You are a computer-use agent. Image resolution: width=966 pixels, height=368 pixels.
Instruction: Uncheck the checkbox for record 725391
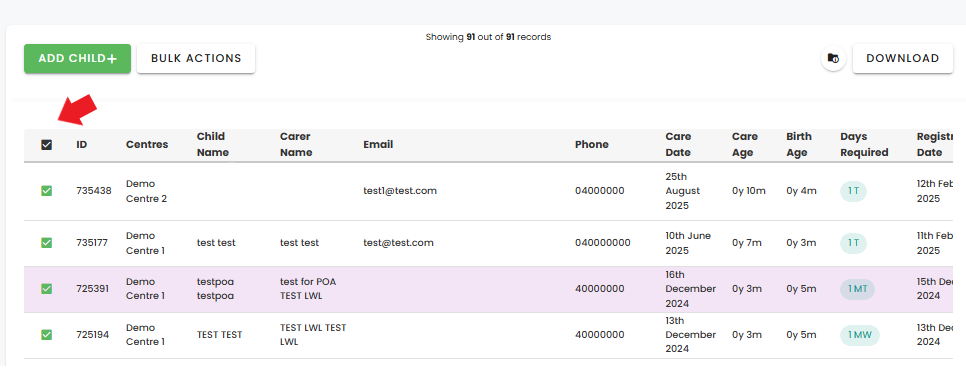tap(47, 288)
